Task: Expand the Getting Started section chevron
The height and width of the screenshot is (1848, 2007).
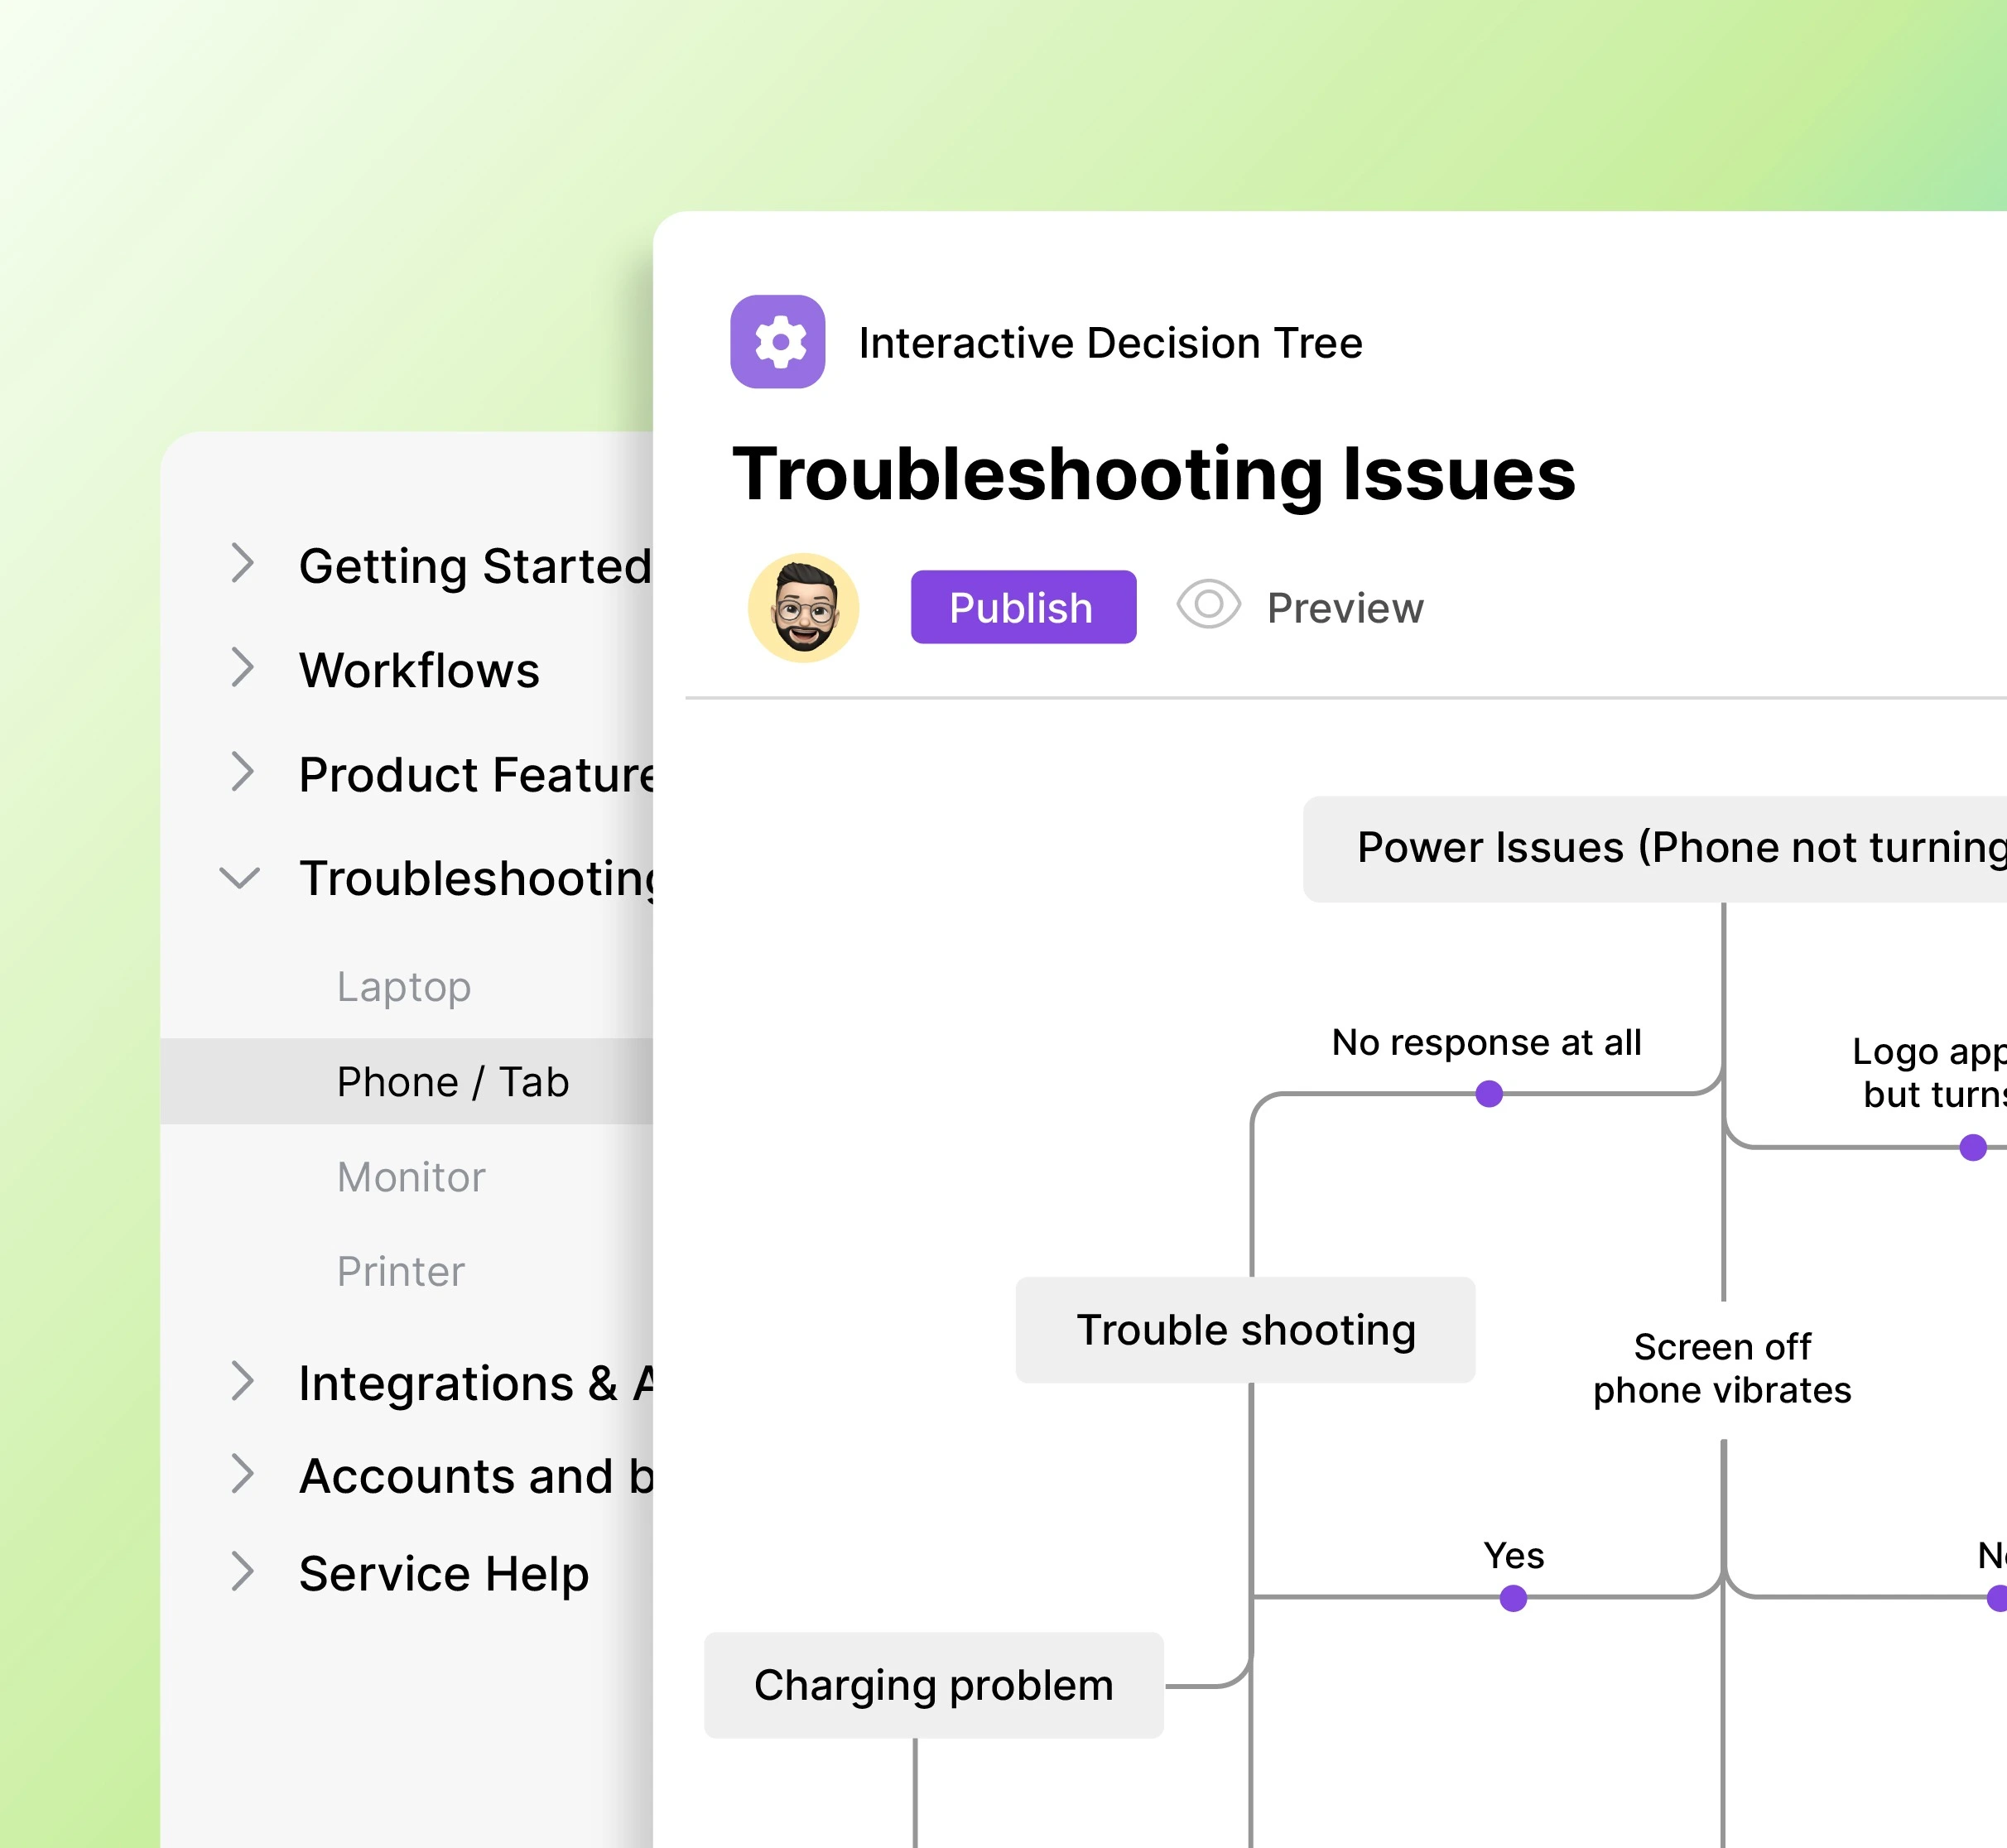Action: point(241,563)
